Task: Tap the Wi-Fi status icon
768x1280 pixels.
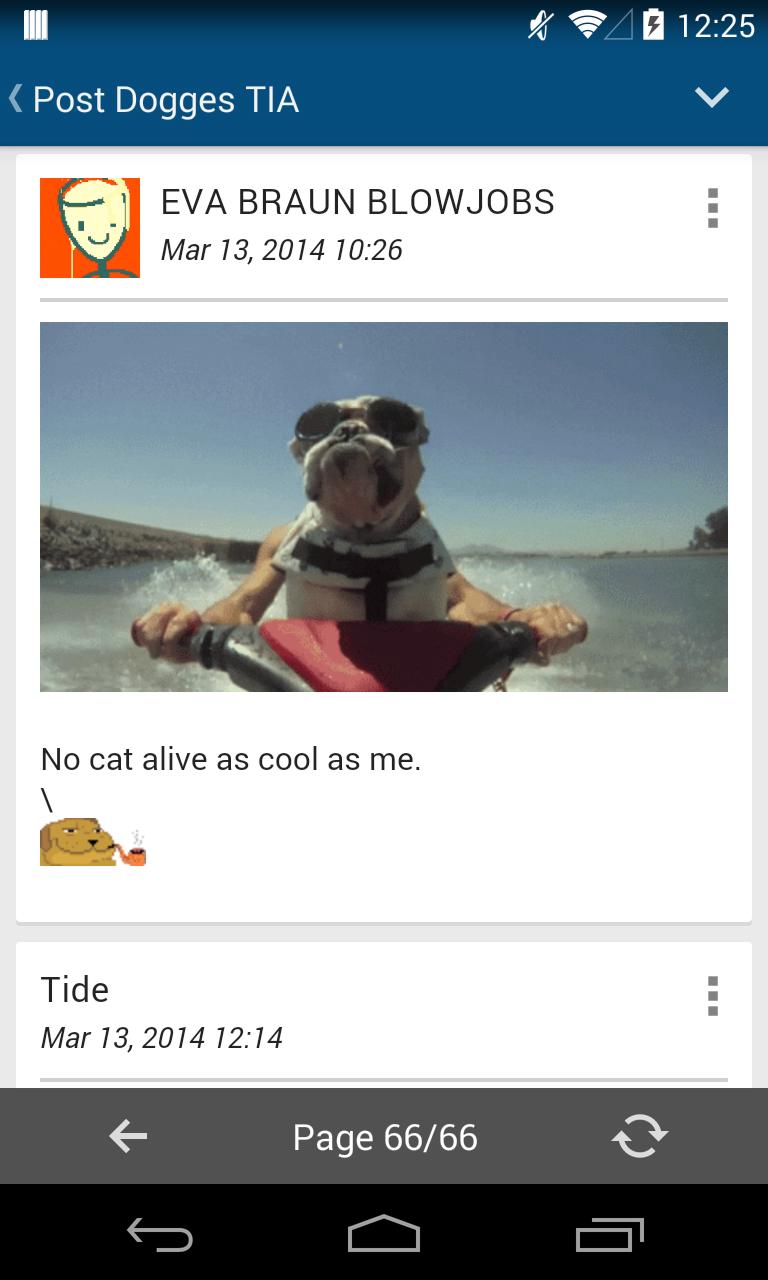Action: click(587, 25)
